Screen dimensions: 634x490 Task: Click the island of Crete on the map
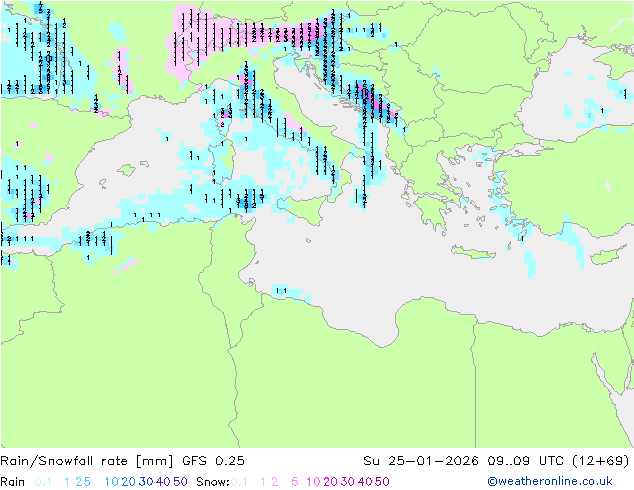click(473, 253)
